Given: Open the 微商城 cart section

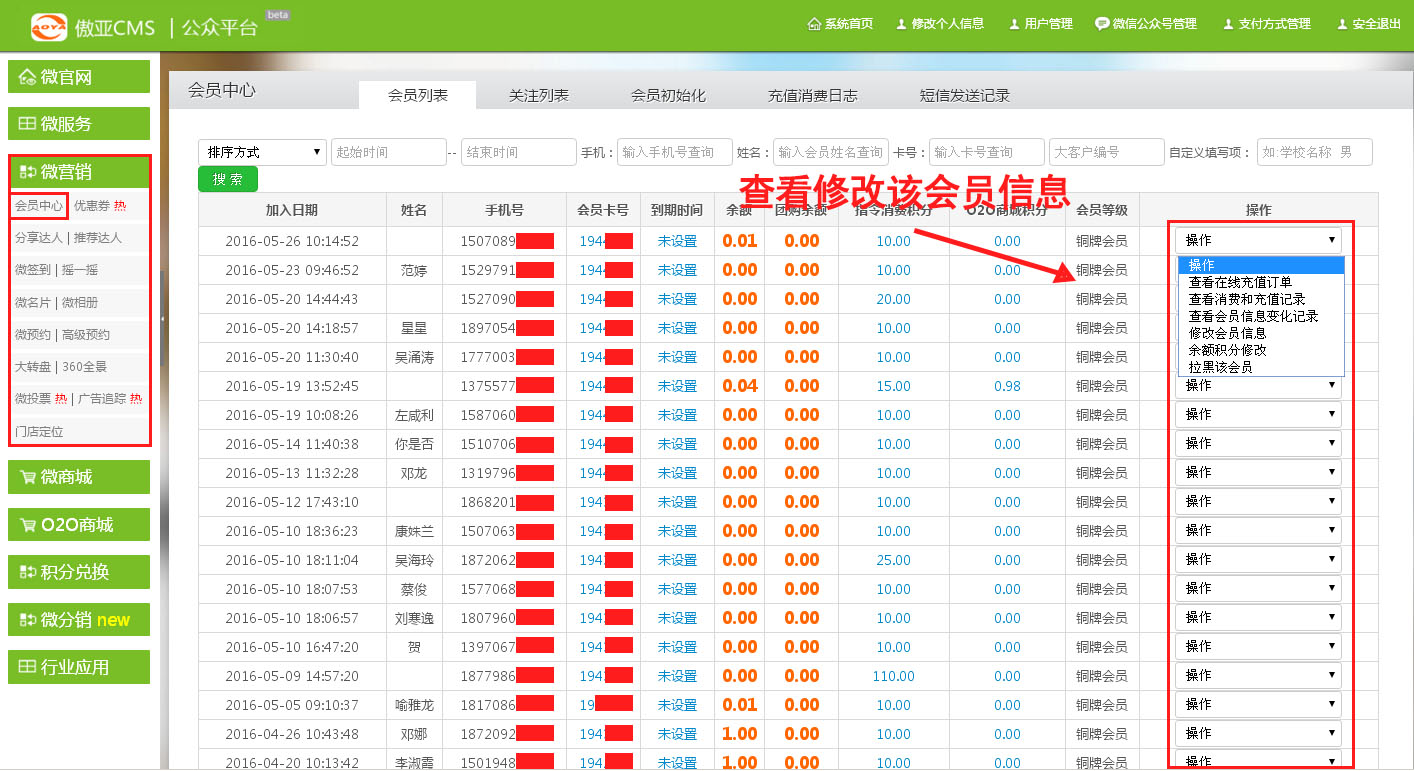Looking at the screenshot, I should [79, 477].
